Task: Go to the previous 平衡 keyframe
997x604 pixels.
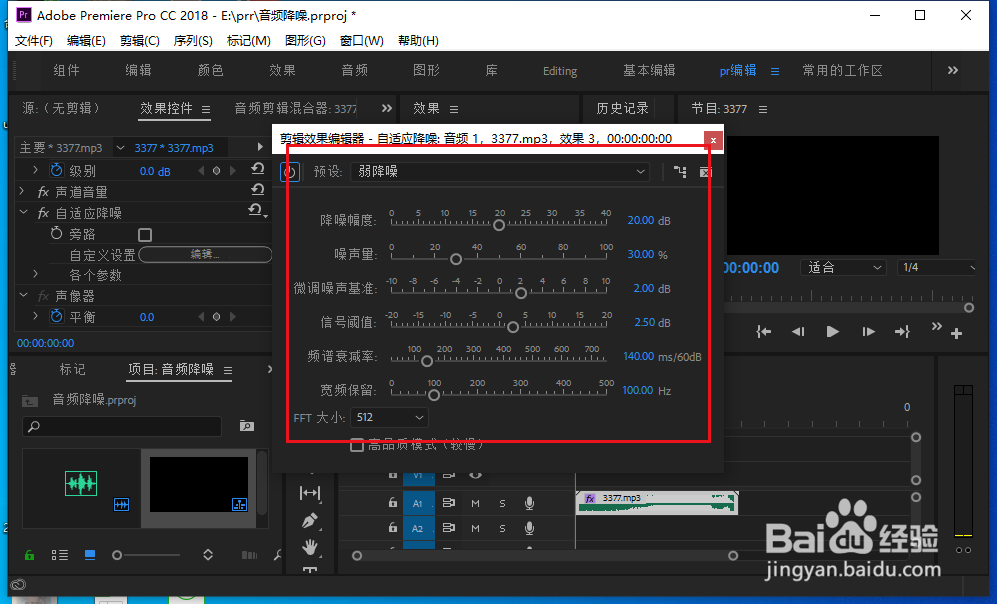Action: 202,317
